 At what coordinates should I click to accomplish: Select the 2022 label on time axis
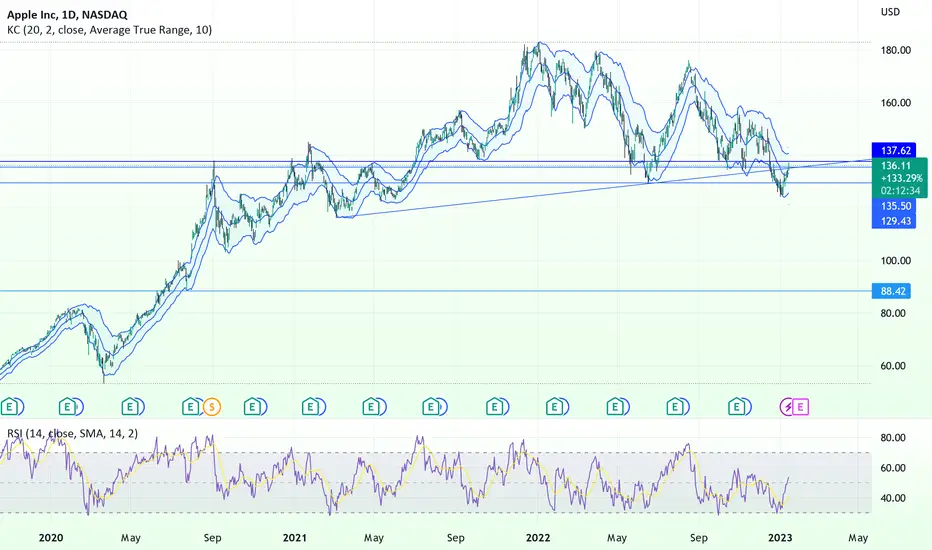tap(538, 538)
